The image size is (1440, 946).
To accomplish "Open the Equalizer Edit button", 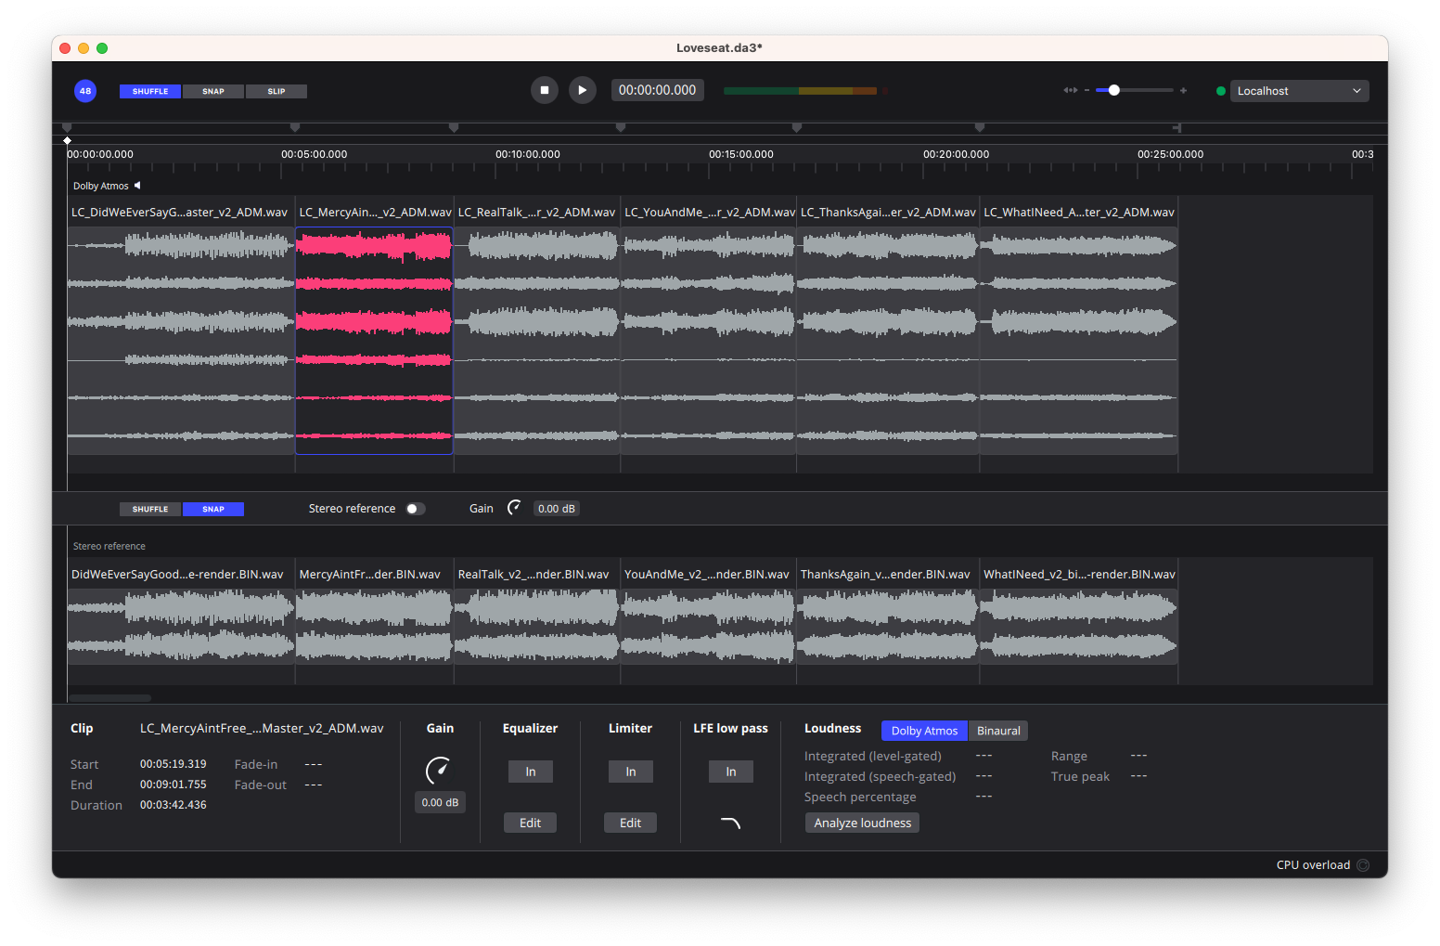I will coord(530,823).
